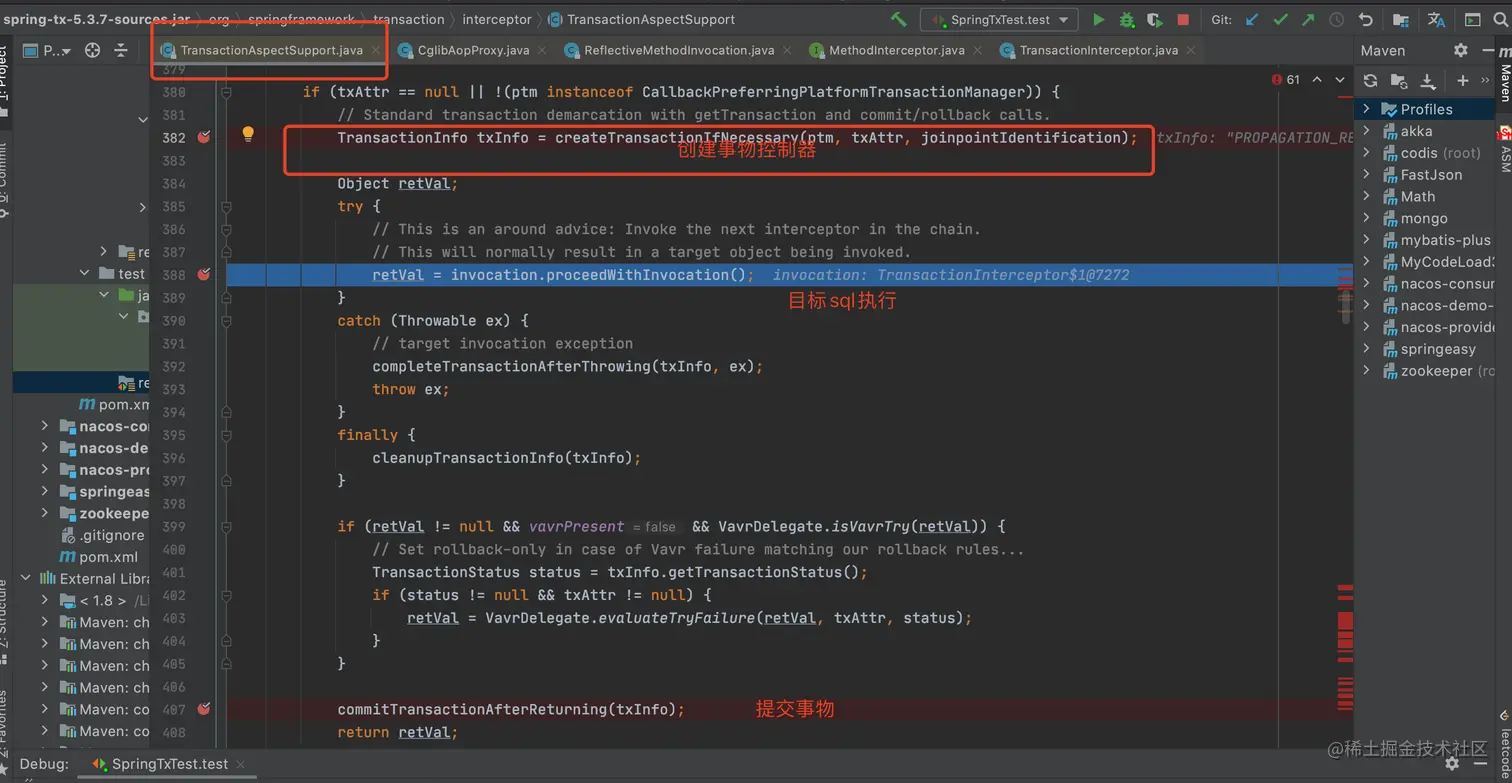Stop the running process with red square
The height and width of the screenshot is (783, 1512).
coord(1183,19)
